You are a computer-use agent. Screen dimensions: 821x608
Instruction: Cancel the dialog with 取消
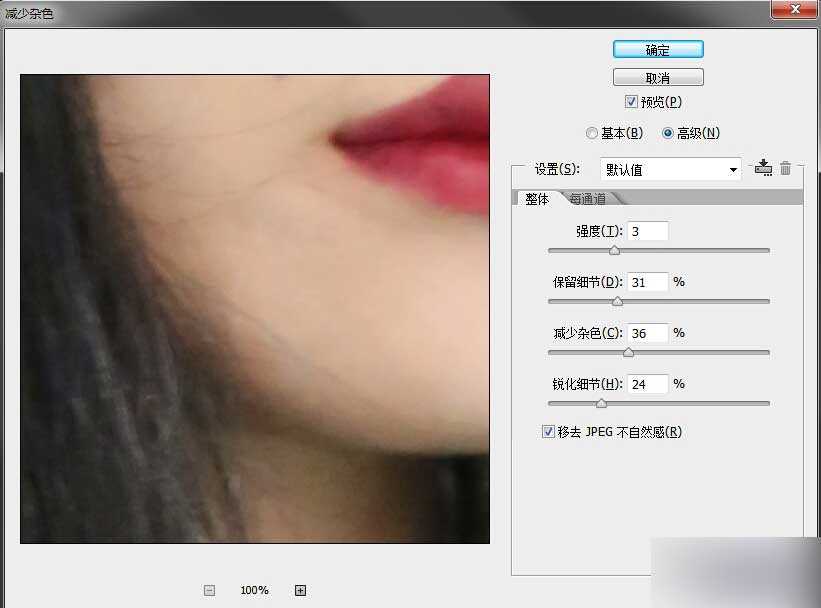658,76
